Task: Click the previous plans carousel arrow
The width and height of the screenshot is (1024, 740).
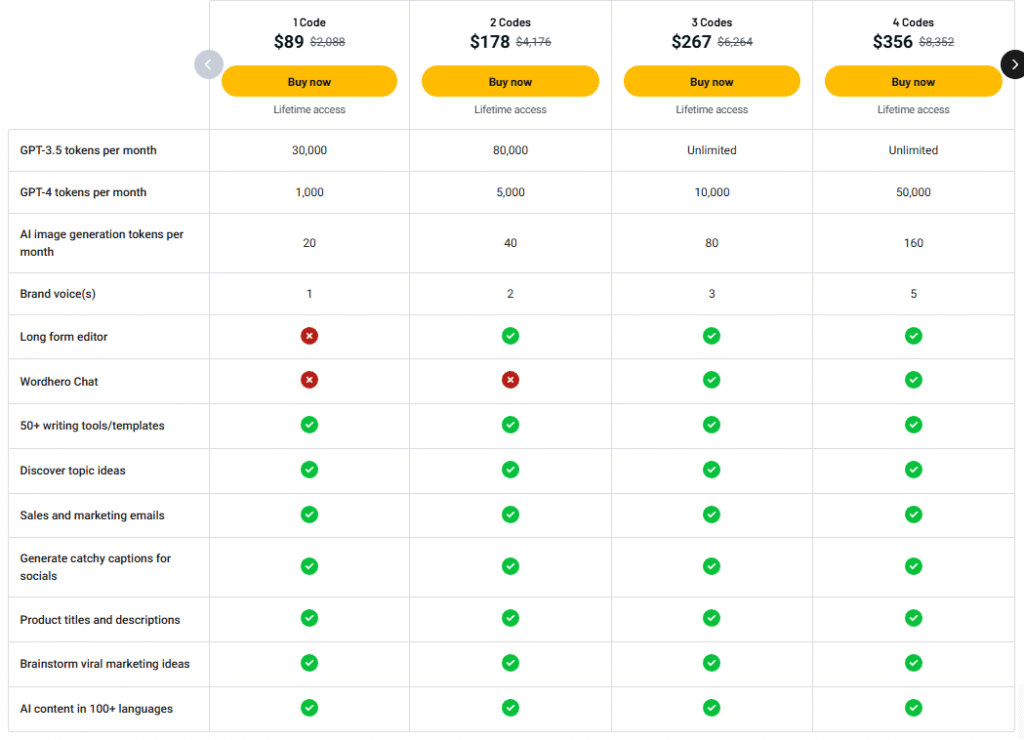Action: 208,65
